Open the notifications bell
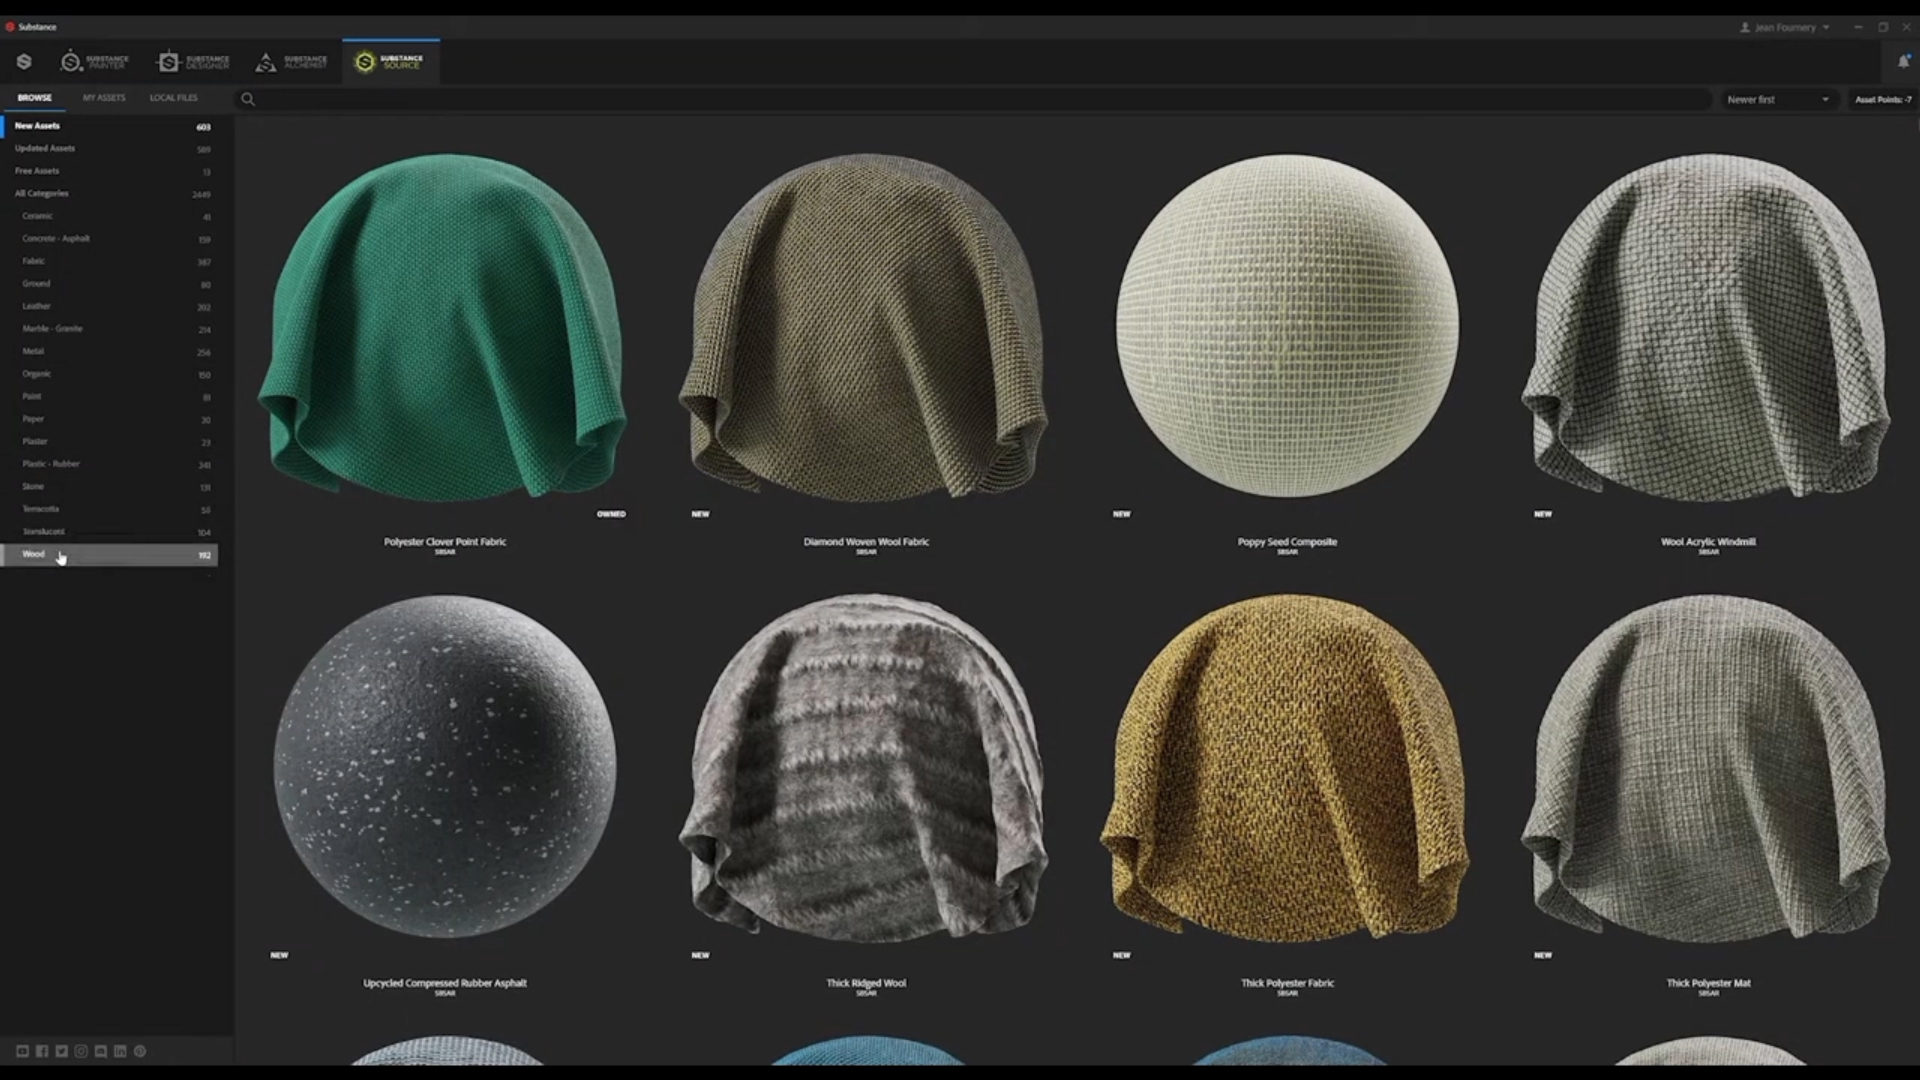 [1903, 62]
